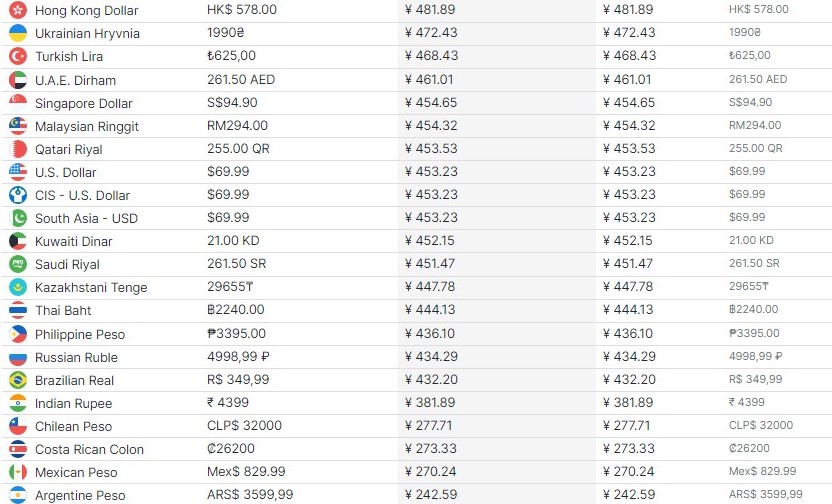Screen dimensions: 832x504
Task: Click the Hong Kong flag icon
Action: point(18,10)
